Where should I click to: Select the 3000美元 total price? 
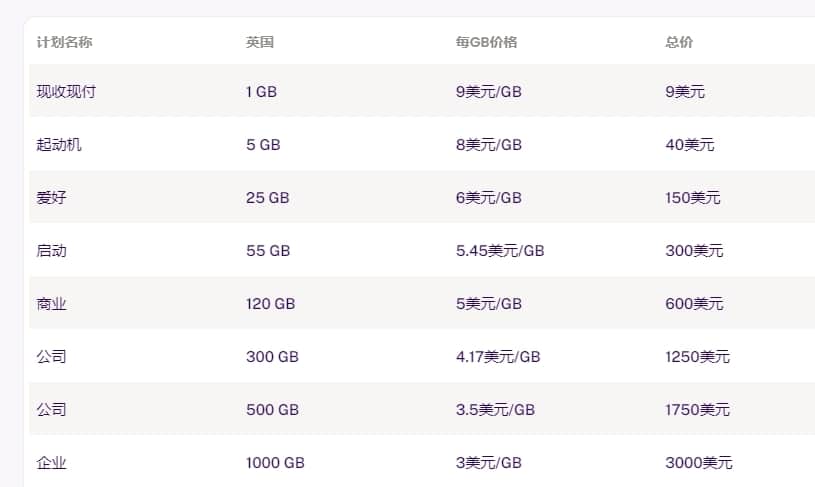pos(699,463)
